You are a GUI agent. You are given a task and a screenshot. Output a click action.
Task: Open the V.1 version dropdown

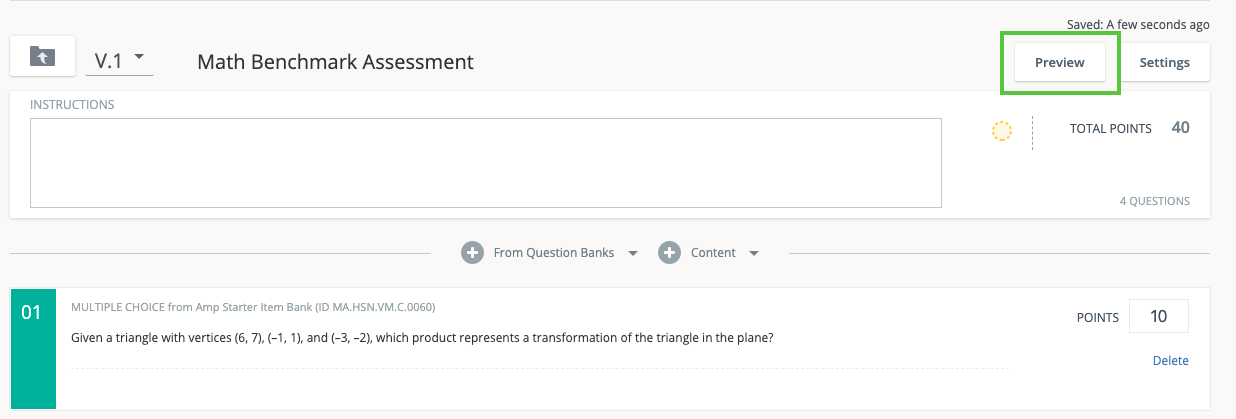click(x=119, y=60)
